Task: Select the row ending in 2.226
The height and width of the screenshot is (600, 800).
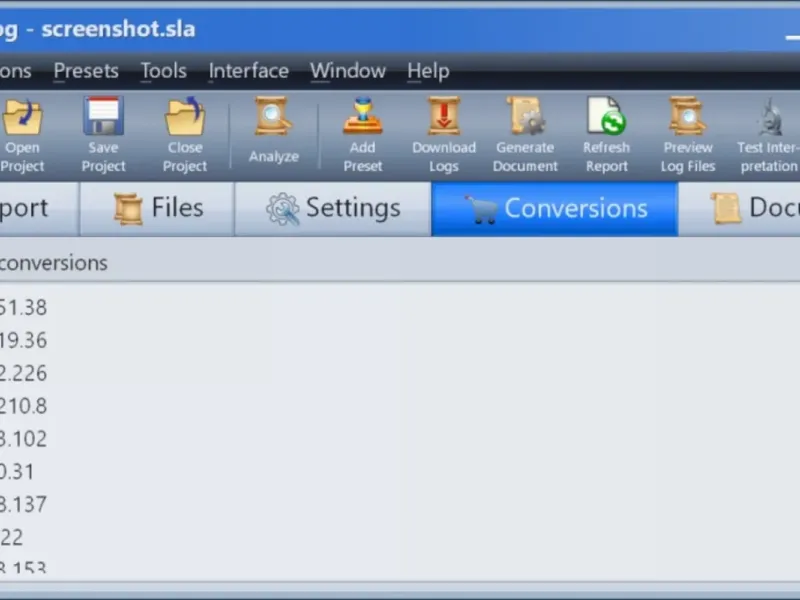Action: pyautogui.click(x=400, y=373)
